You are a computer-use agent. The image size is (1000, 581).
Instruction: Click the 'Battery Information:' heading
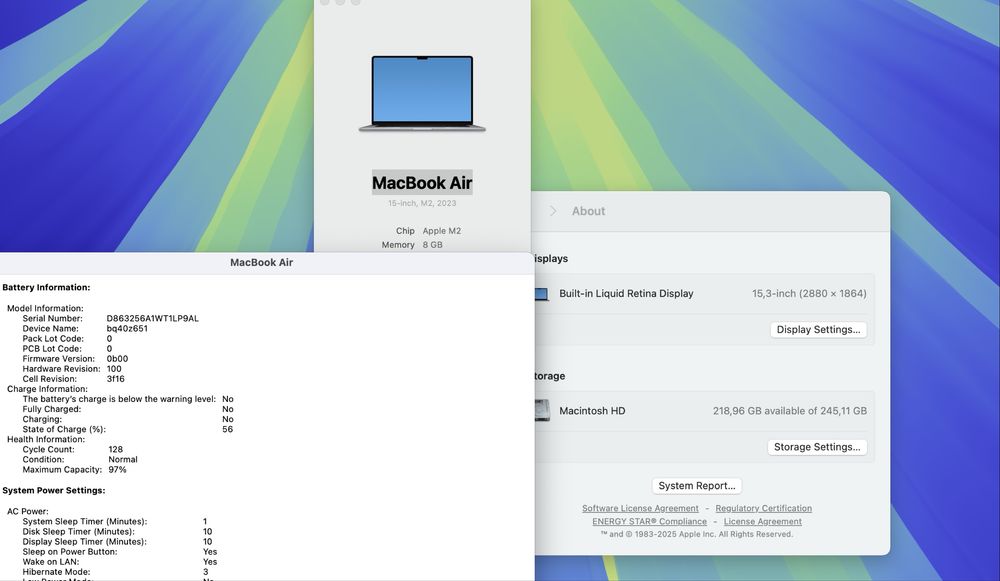(46, 288)
